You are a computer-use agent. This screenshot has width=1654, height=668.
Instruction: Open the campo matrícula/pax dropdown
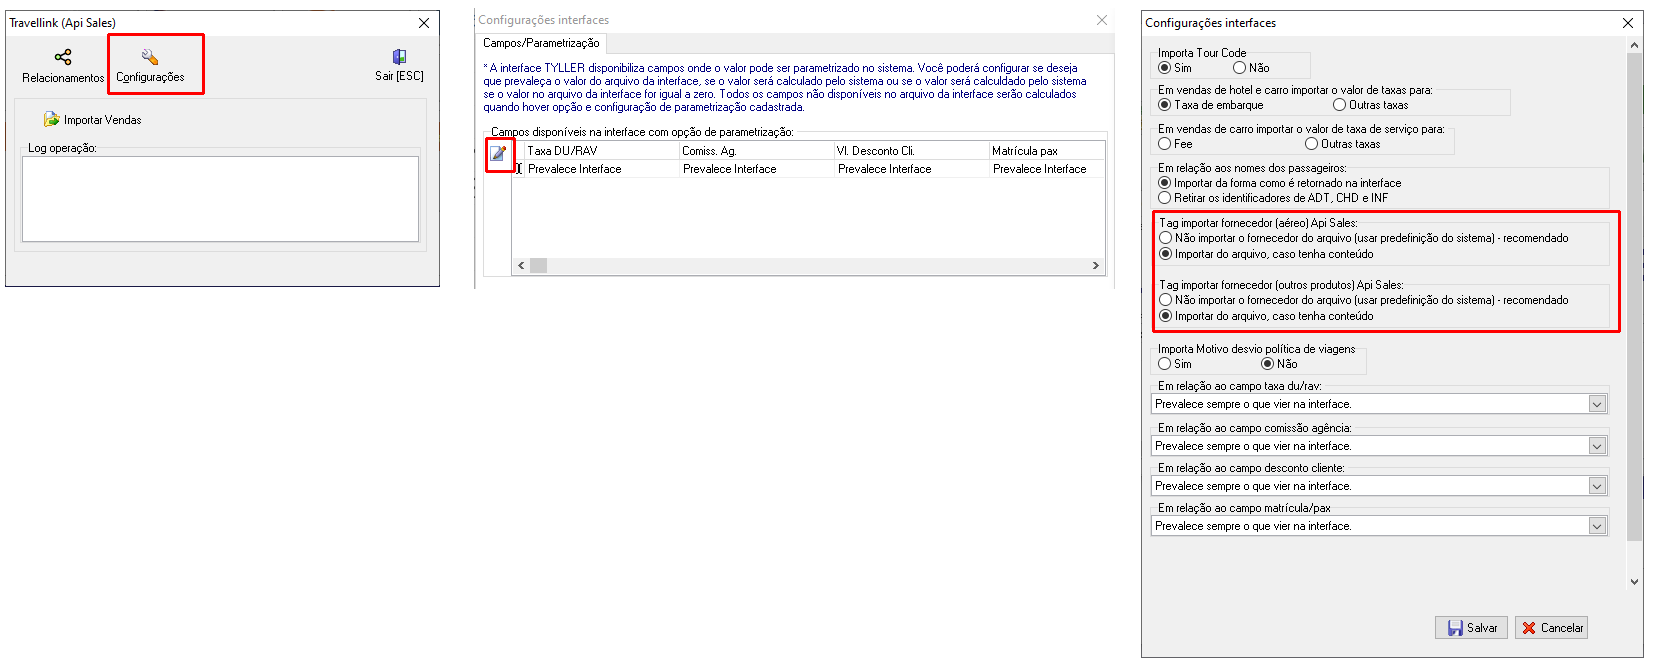click(1597, 526)
